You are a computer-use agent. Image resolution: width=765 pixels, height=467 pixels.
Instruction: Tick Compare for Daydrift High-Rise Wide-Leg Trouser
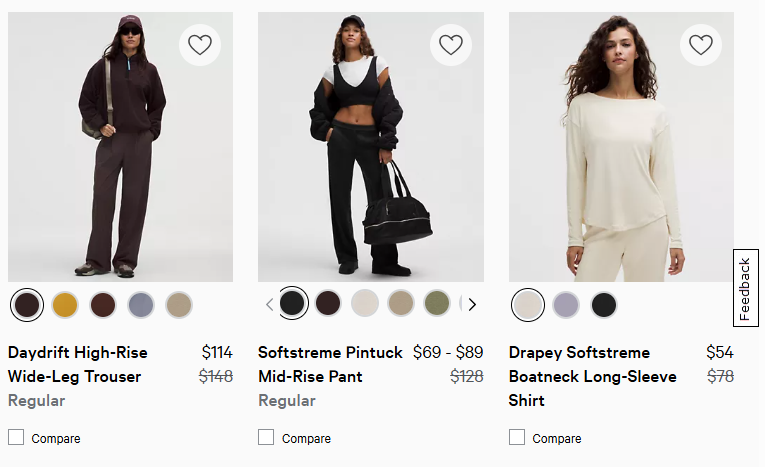tap(16, 437)
